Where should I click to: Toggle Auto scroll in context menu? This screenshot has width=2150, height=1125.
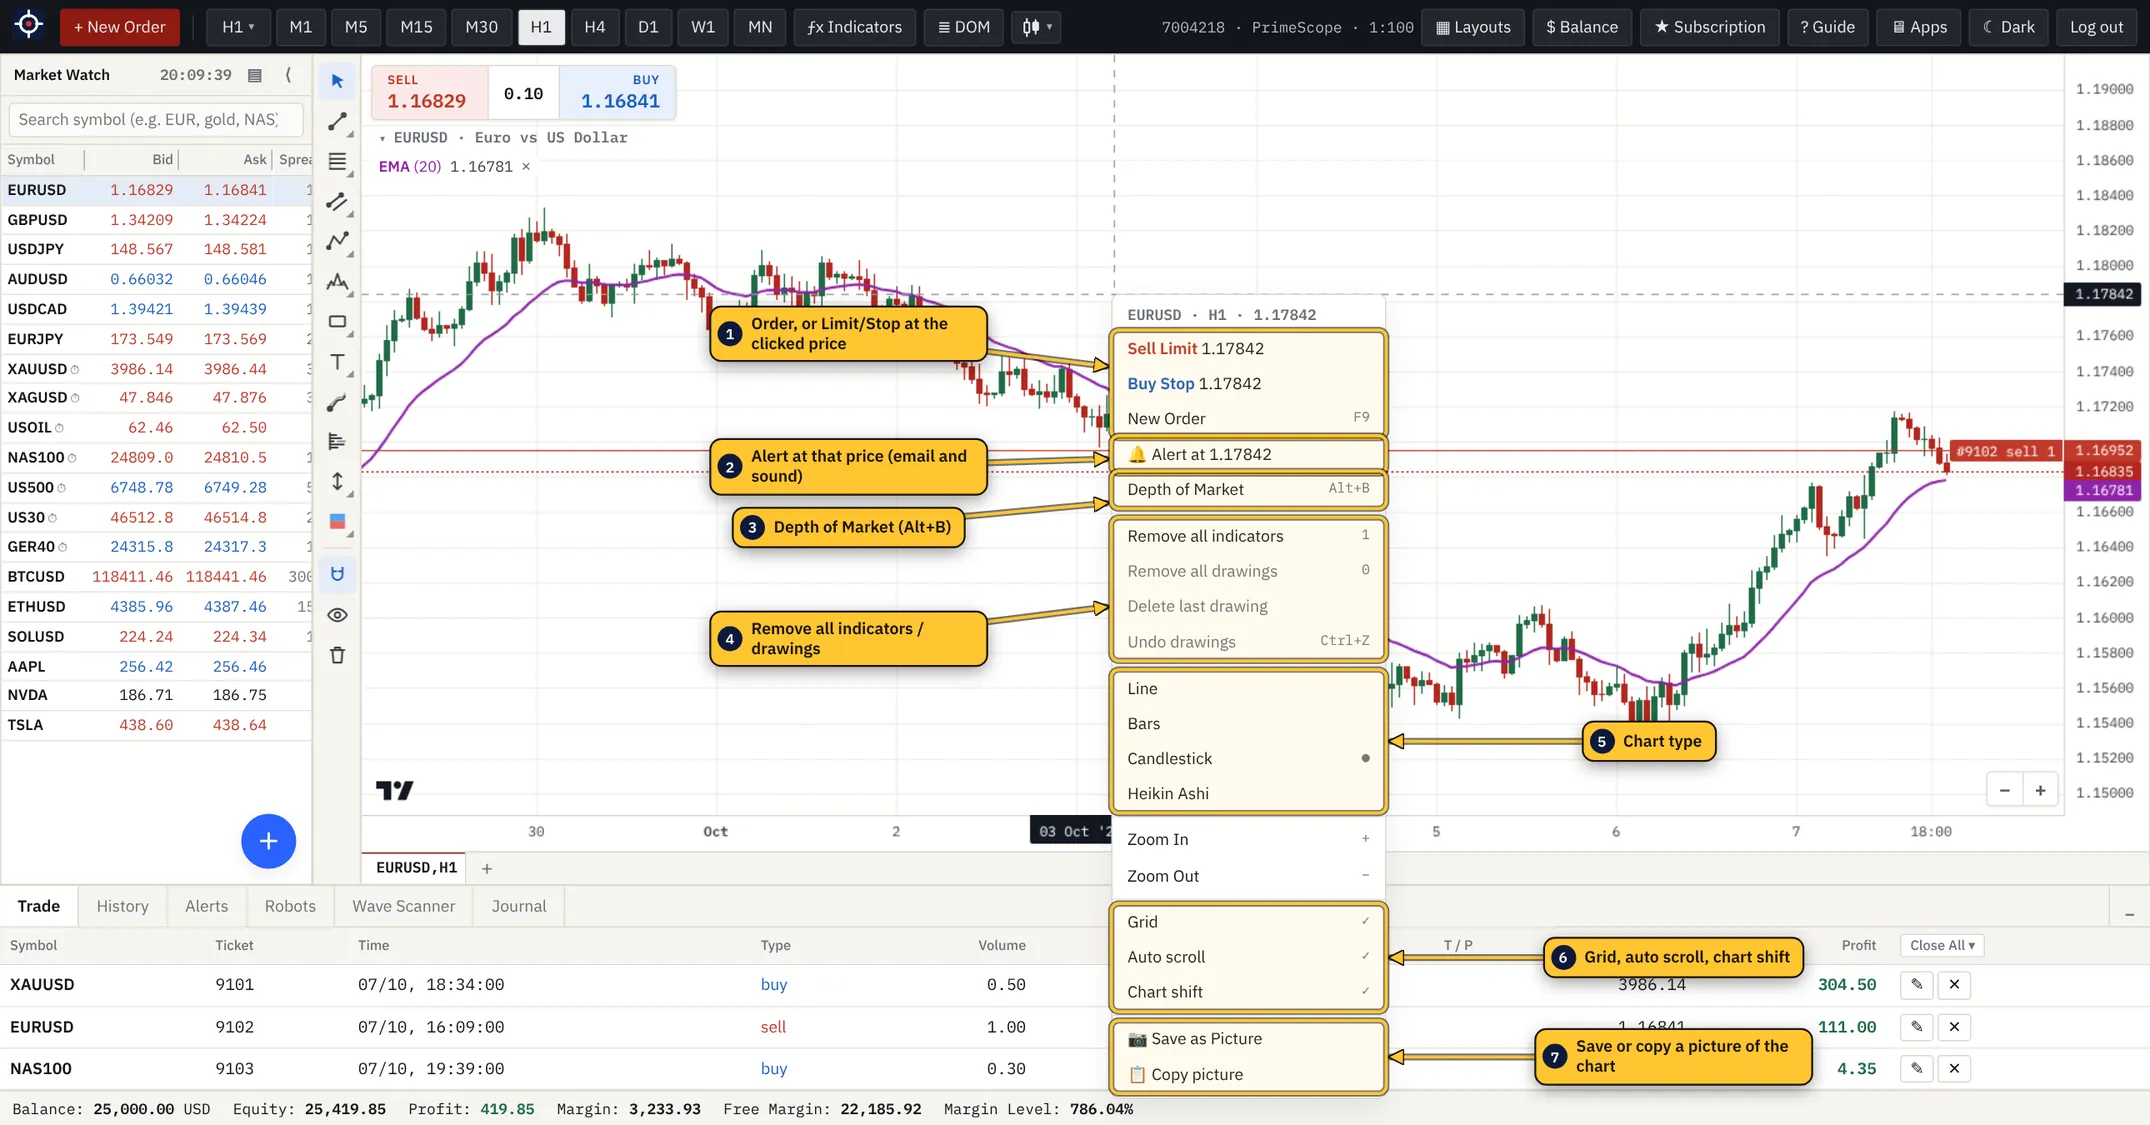tap(1248, 957)
